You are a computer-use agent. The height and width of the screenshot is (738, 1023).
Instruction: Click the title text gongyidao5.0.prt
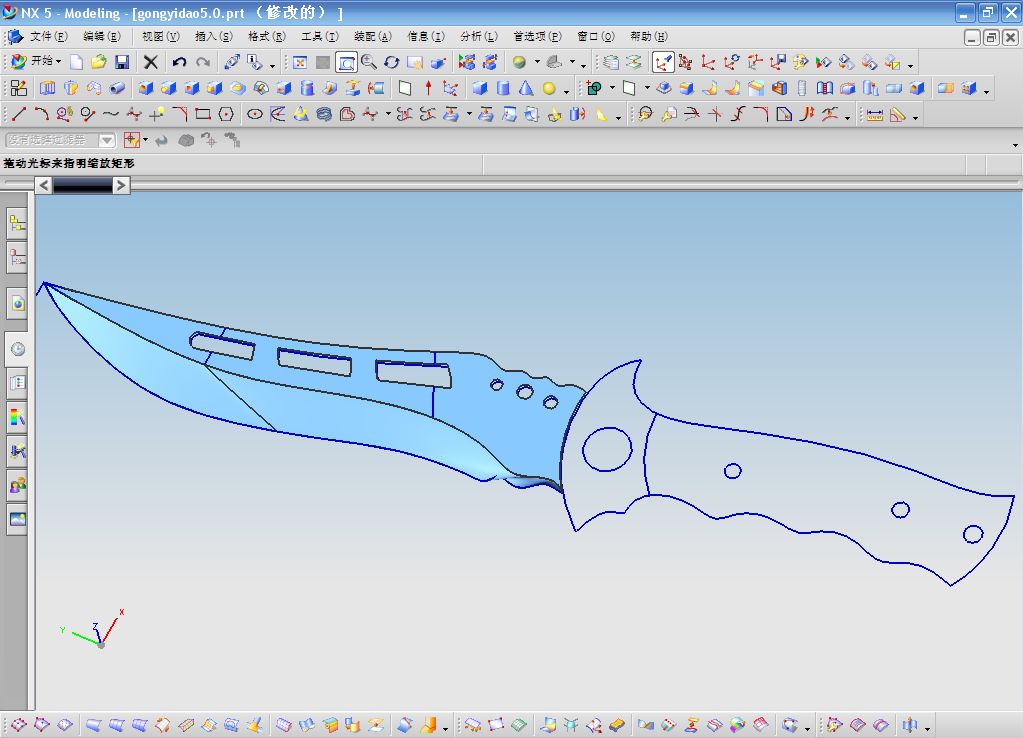coord(189,13)
